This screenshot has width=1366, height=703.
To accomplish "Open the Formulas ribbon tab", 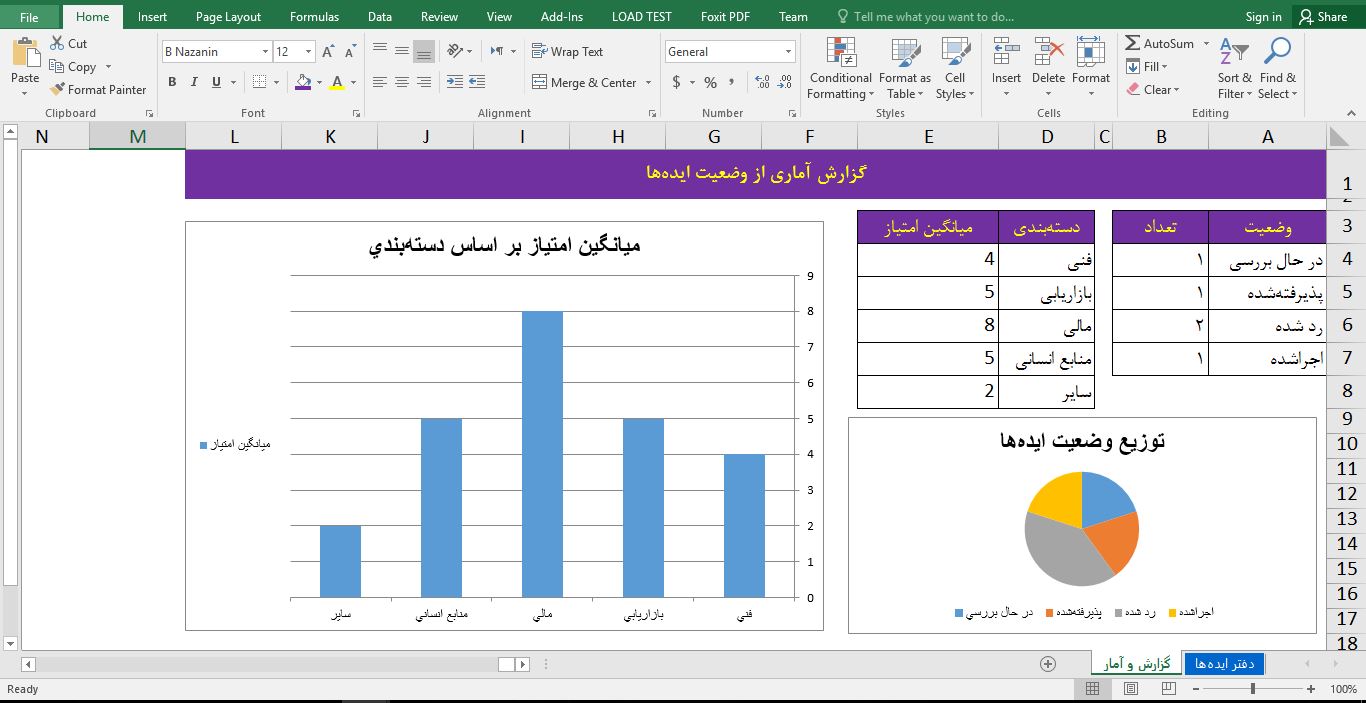I will click(314, 17).
